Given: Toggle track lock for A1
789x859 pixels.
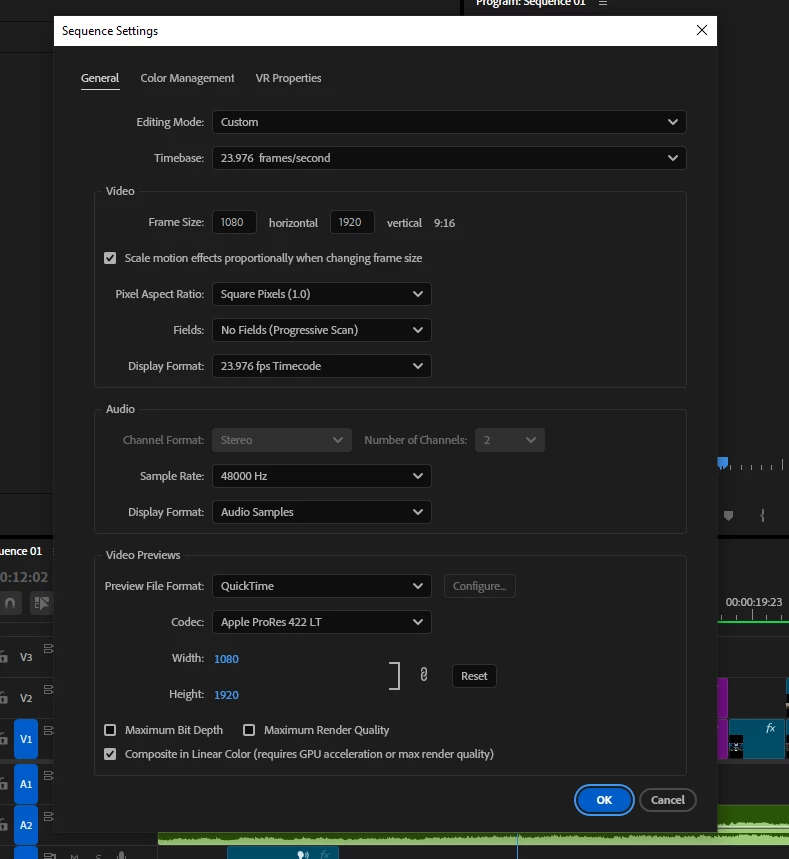Looking at the screenshot, I should click(3, 783).
